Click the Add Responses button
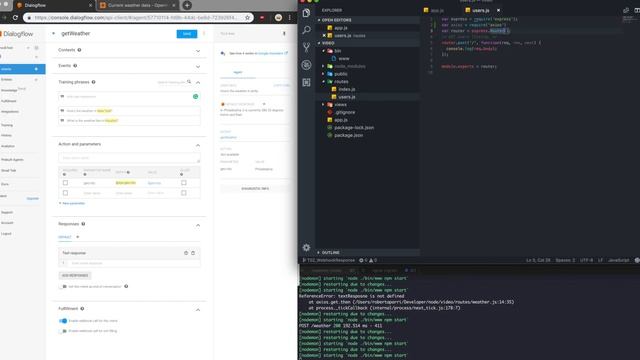The width and height of the screenshot is (640, 360). click(x=75, y=276)
